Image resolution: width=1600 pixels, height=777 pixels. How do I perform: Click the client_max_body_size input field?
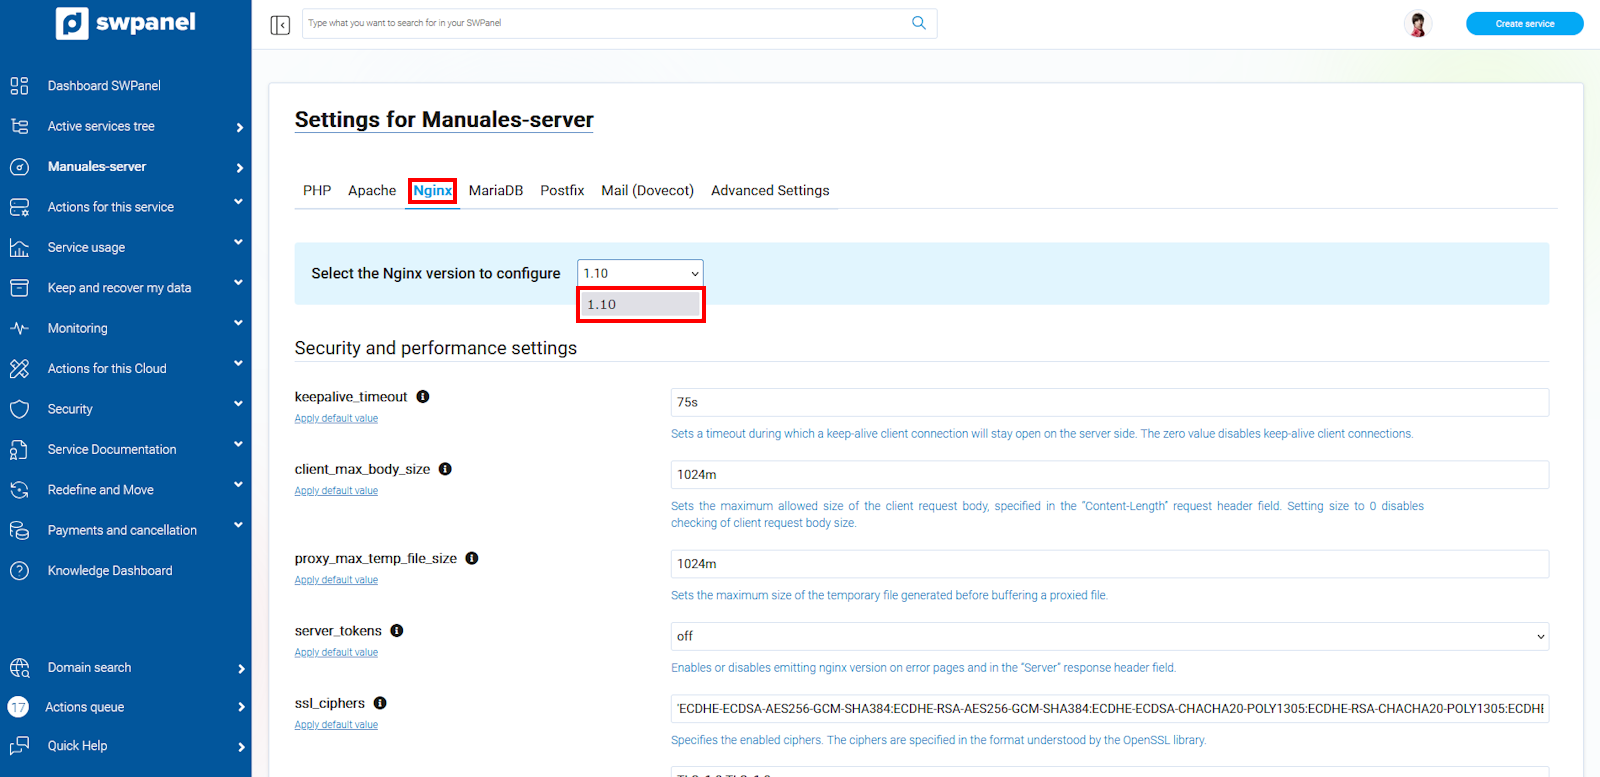point(1108,475)
